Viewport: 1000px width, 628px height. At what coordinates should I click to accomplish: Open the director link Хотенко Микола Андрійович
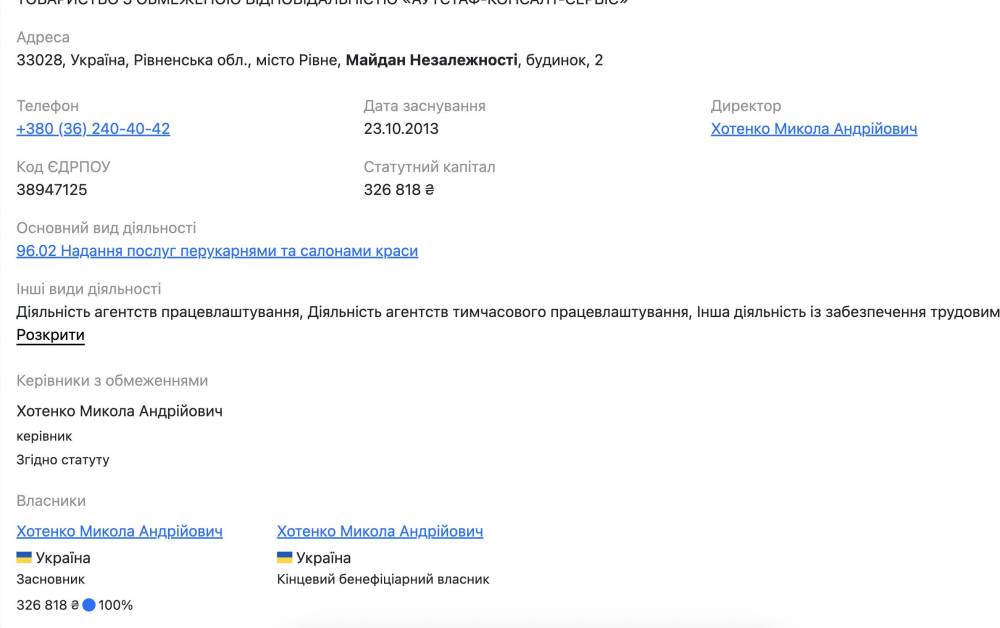coord(813,129)
